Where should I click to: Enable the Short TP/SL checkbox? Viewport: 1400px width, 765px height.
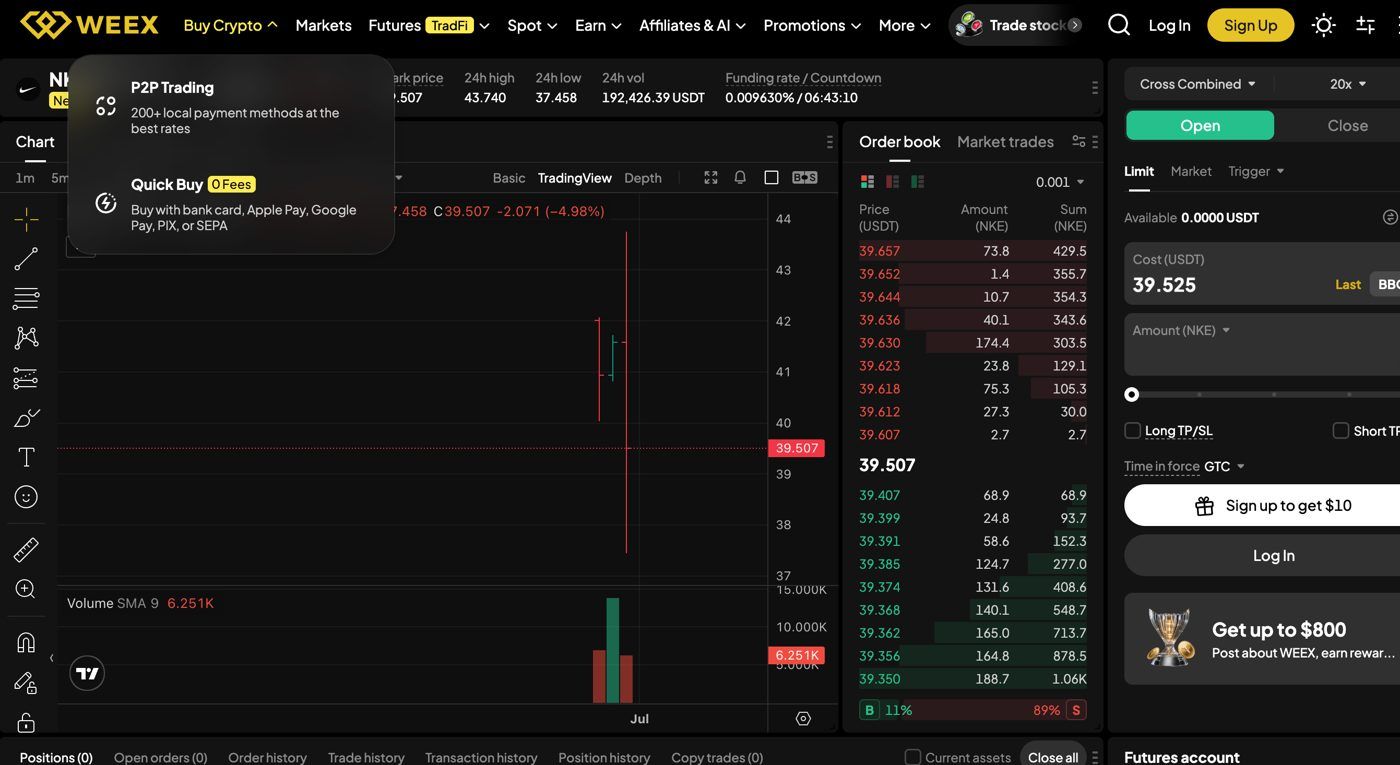[x=1341, y=431]
